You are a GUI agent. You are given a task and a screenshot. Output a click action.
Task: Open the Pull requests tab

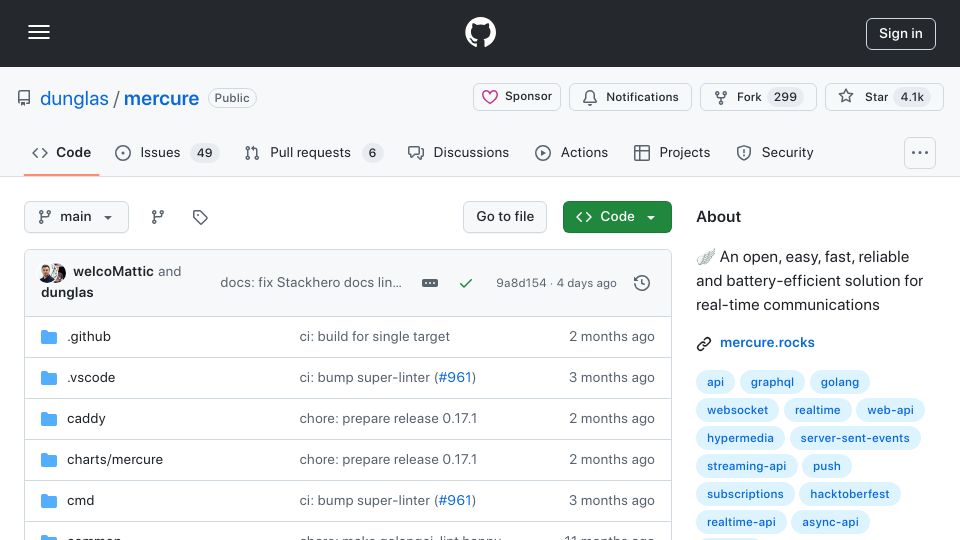point(313,152)
